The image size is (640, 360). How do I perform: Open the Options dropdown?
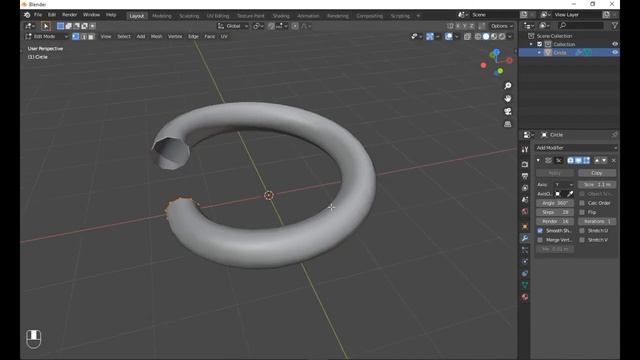[502, 26]
